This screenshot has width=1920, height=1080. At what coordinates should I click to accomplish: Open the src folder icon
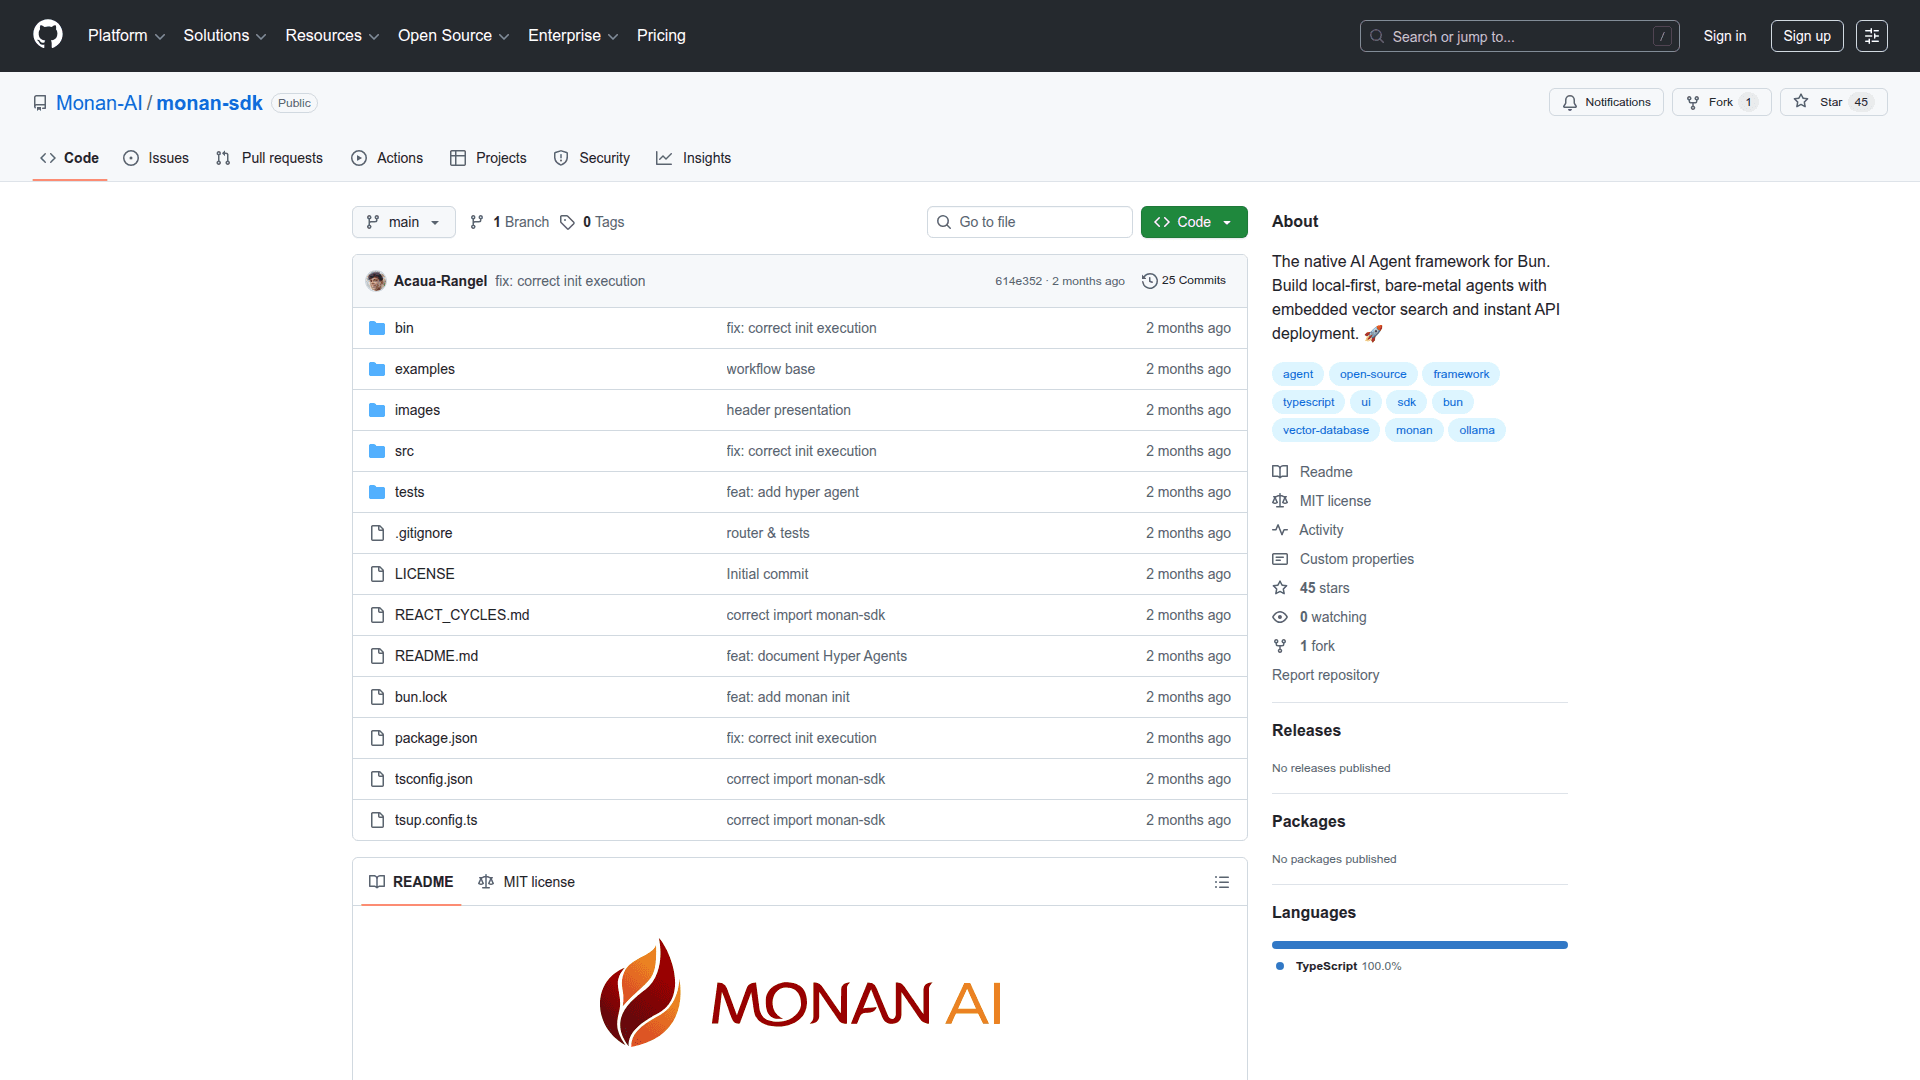[x=377, y=450]
